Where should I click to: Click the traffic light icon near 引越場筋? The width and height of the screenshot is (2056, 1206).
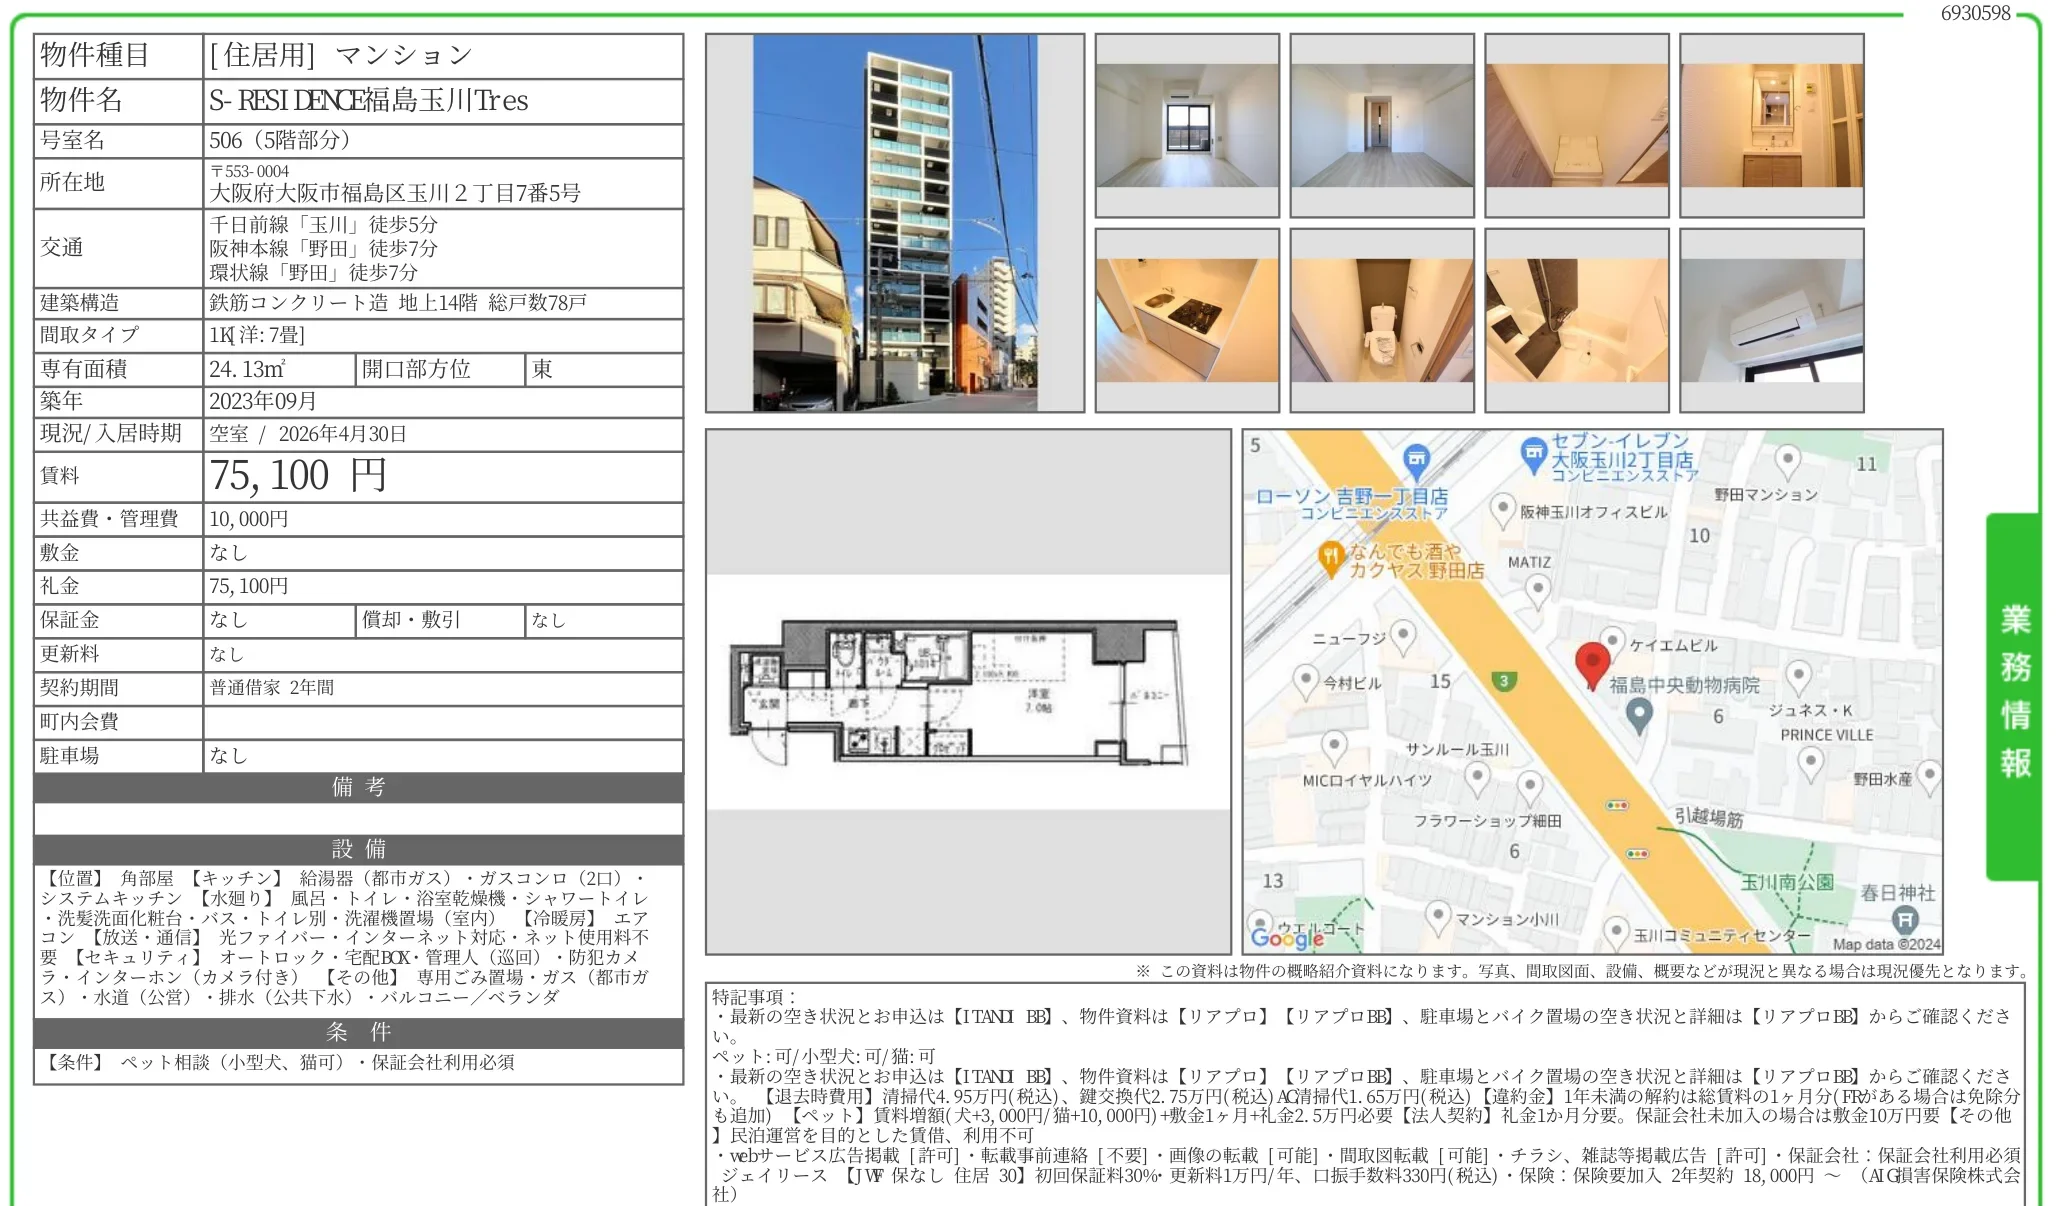[x=1617, y=806]
